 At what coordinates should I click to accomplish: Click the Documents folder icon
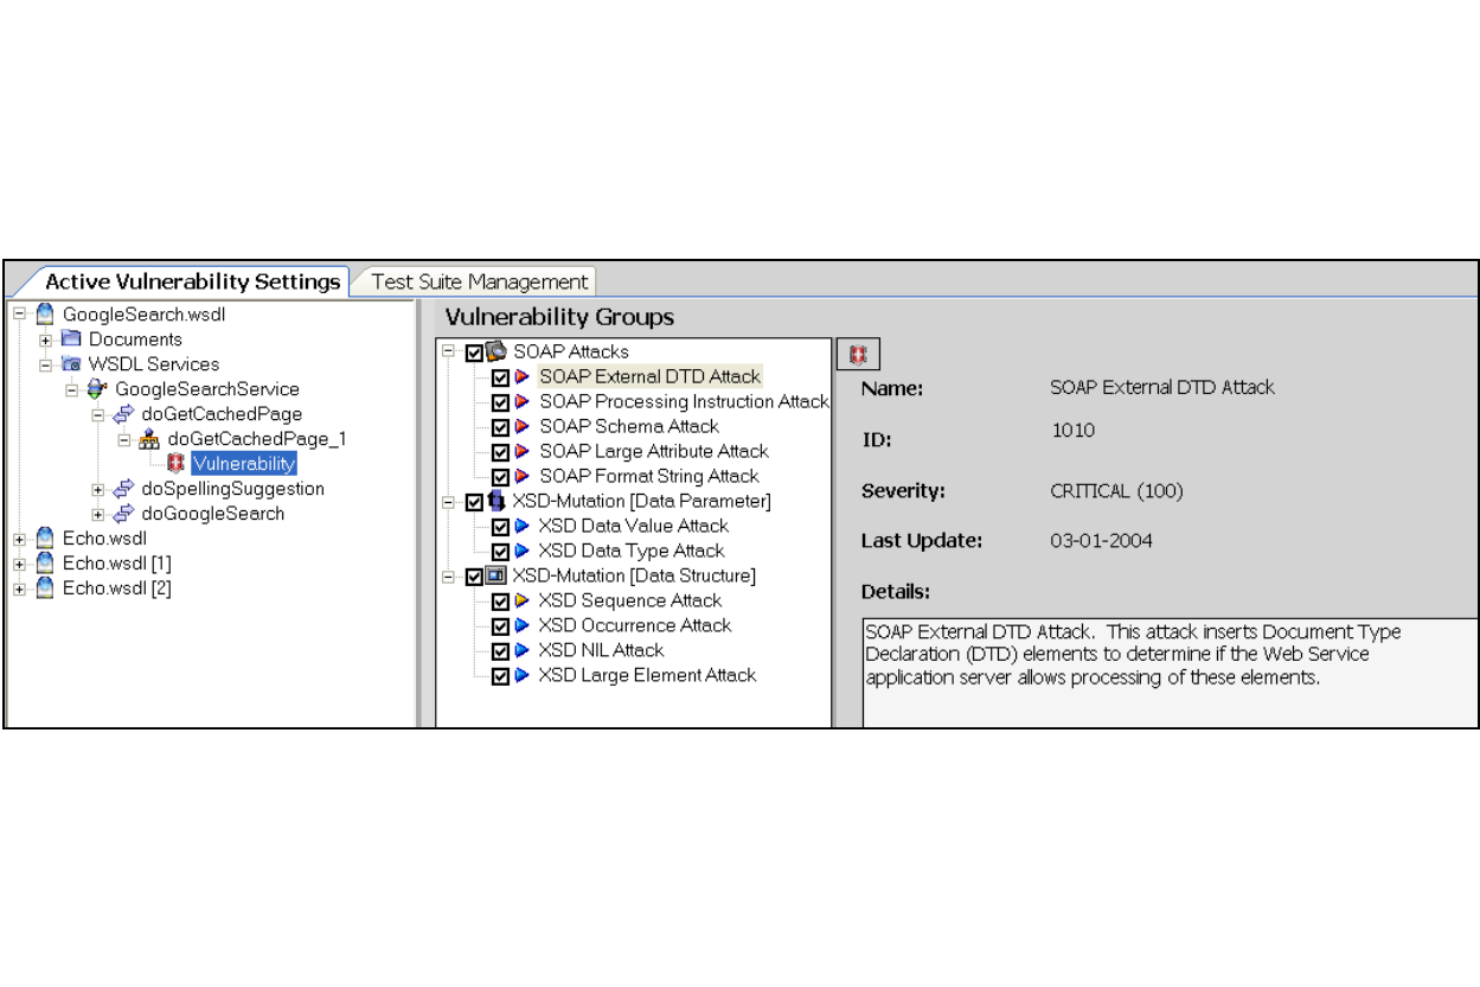pos(71,339)
